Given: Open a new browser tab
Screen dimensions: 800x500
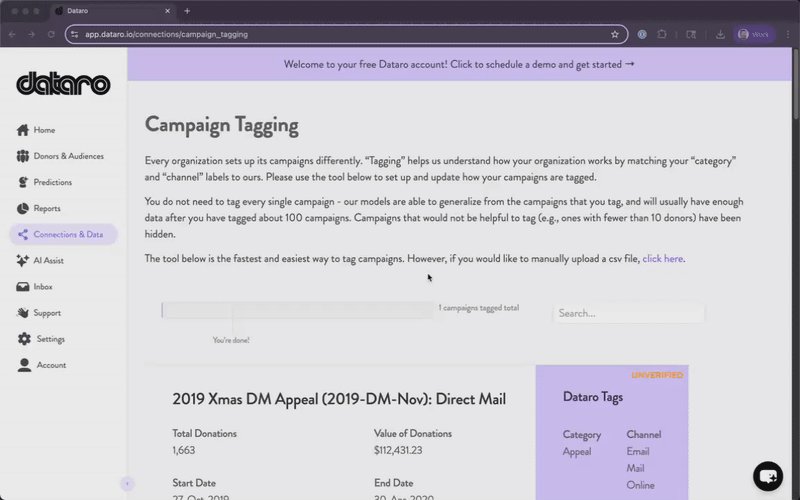Looking at the screenshot, I should [x=187, y=11].
